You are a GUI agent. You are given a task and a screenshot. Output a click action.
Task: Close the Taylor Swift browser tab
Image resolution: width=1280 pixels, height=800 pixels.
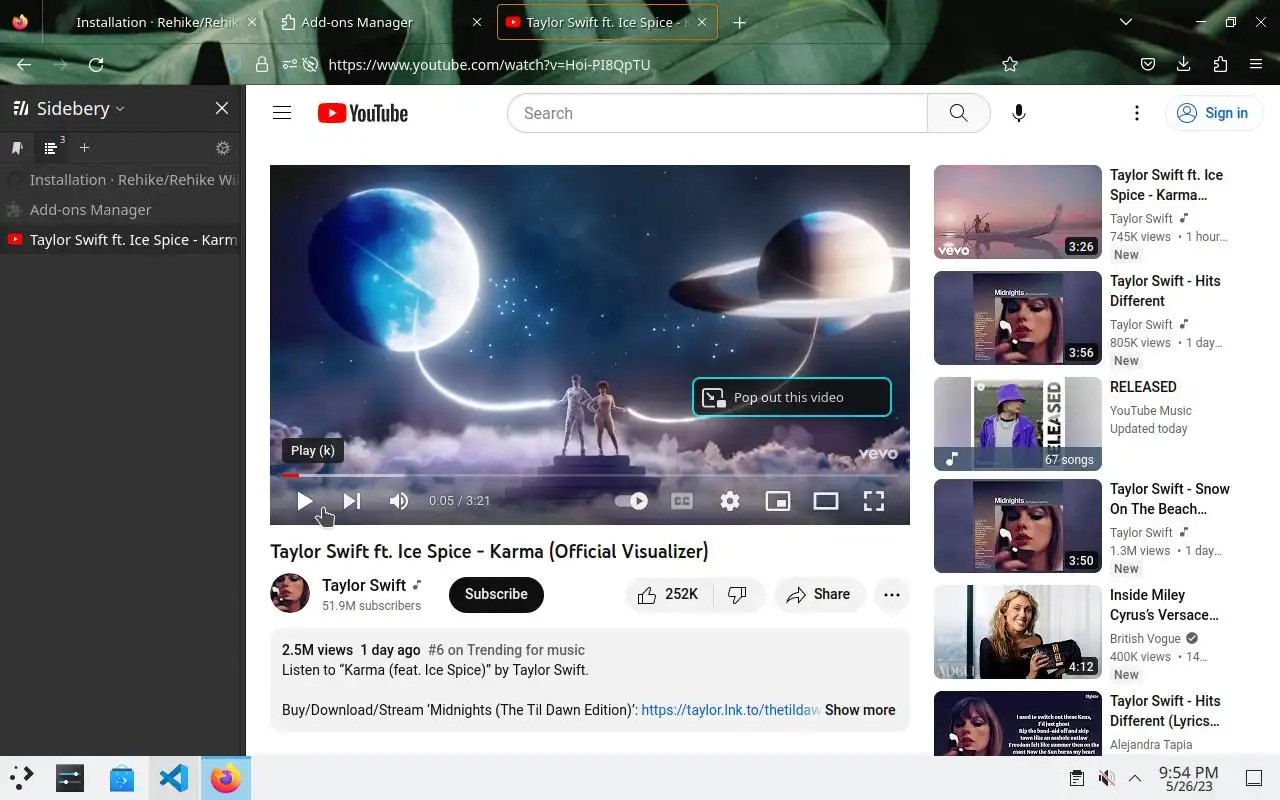pyautogui.click(x=702, y=22)
